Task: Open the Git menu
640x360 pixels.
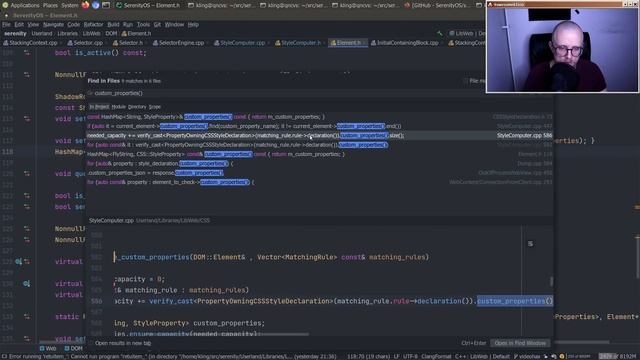Action: [x=157, y=24]
